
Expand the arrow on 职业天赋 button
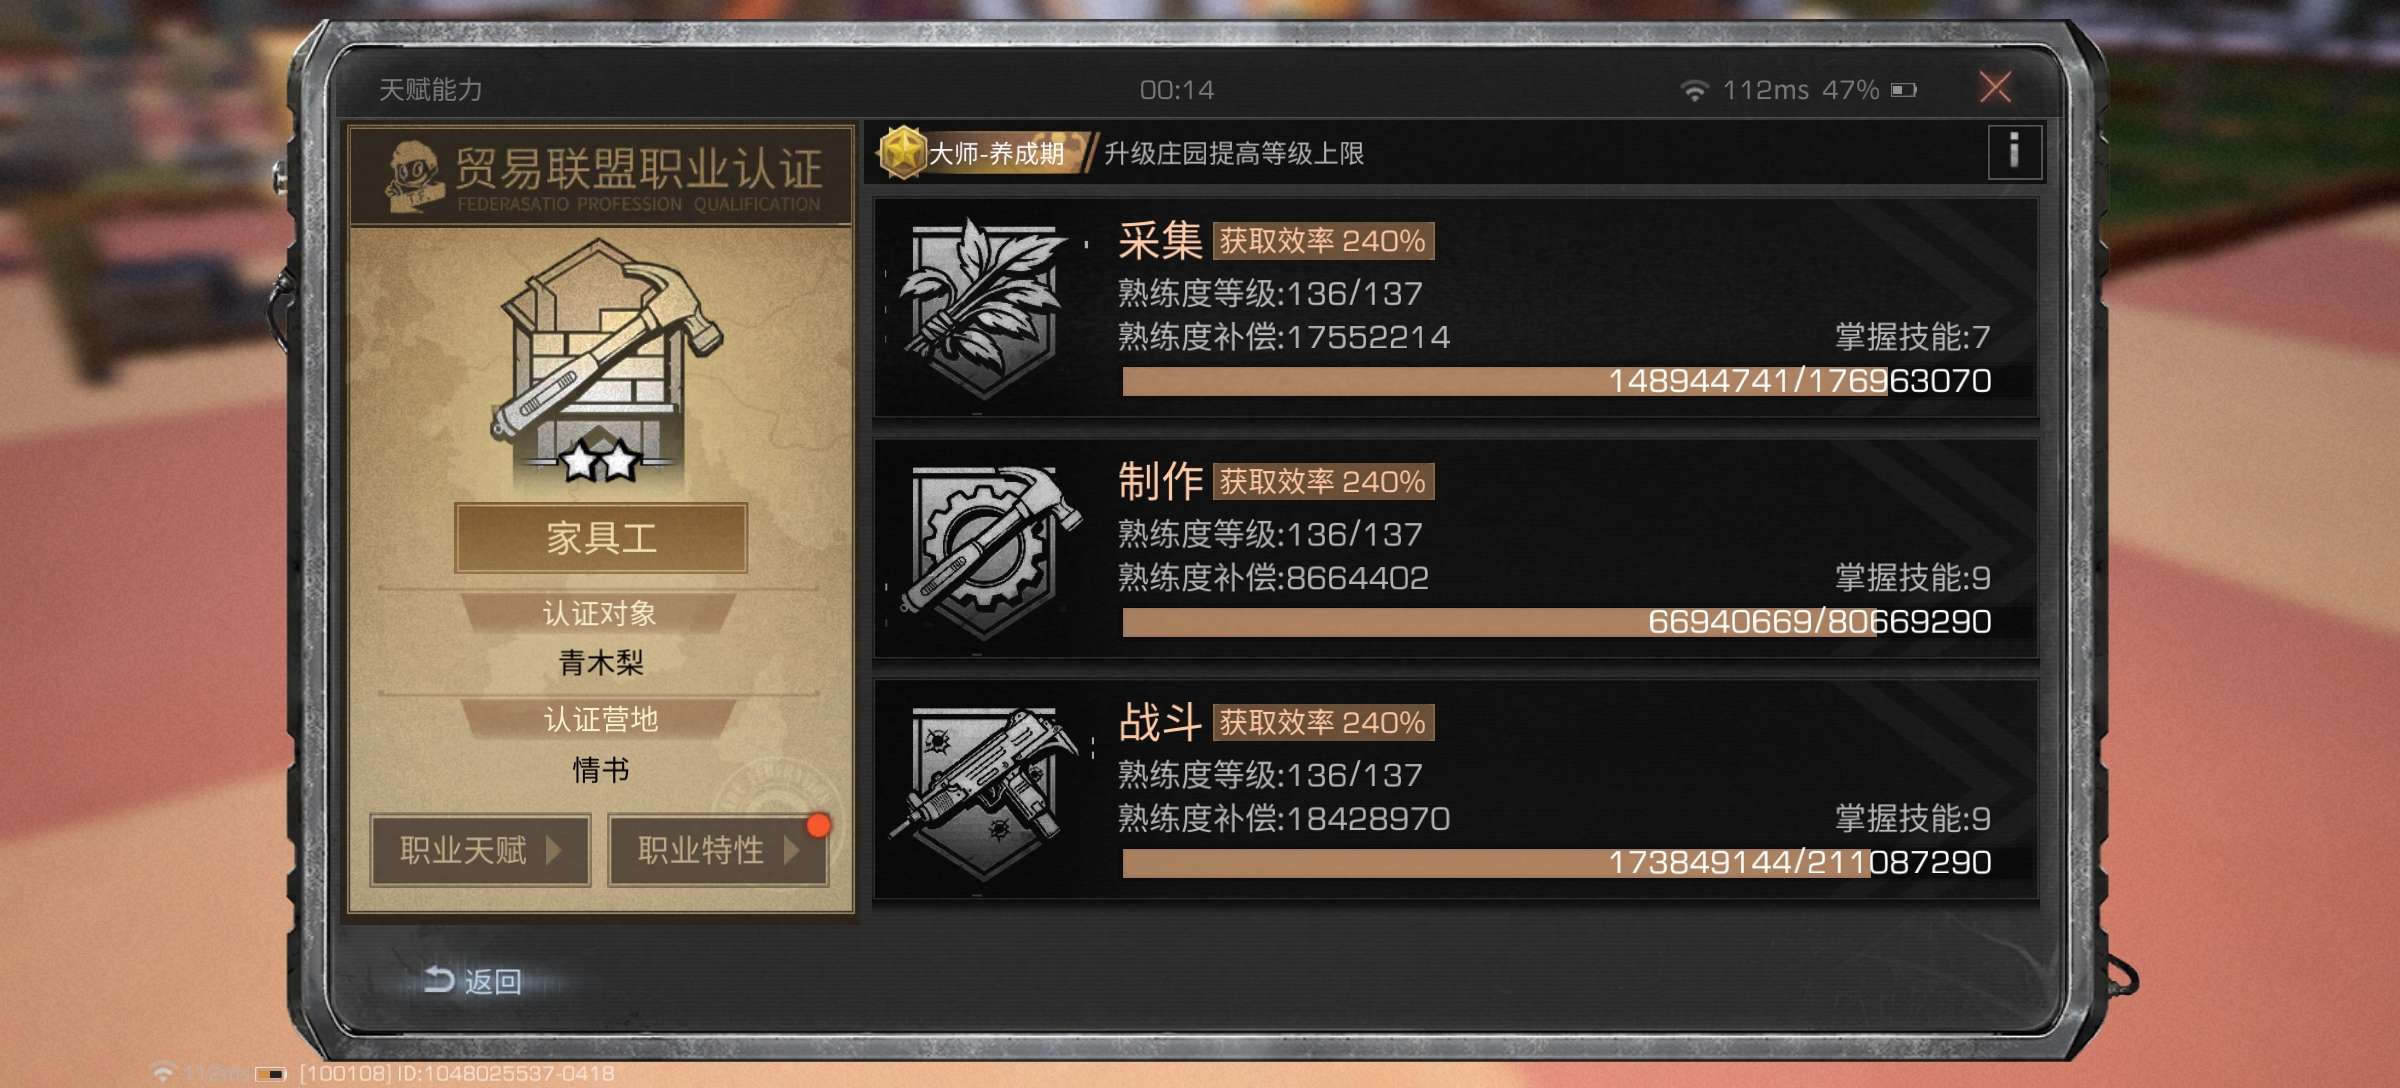click(553, 850)
